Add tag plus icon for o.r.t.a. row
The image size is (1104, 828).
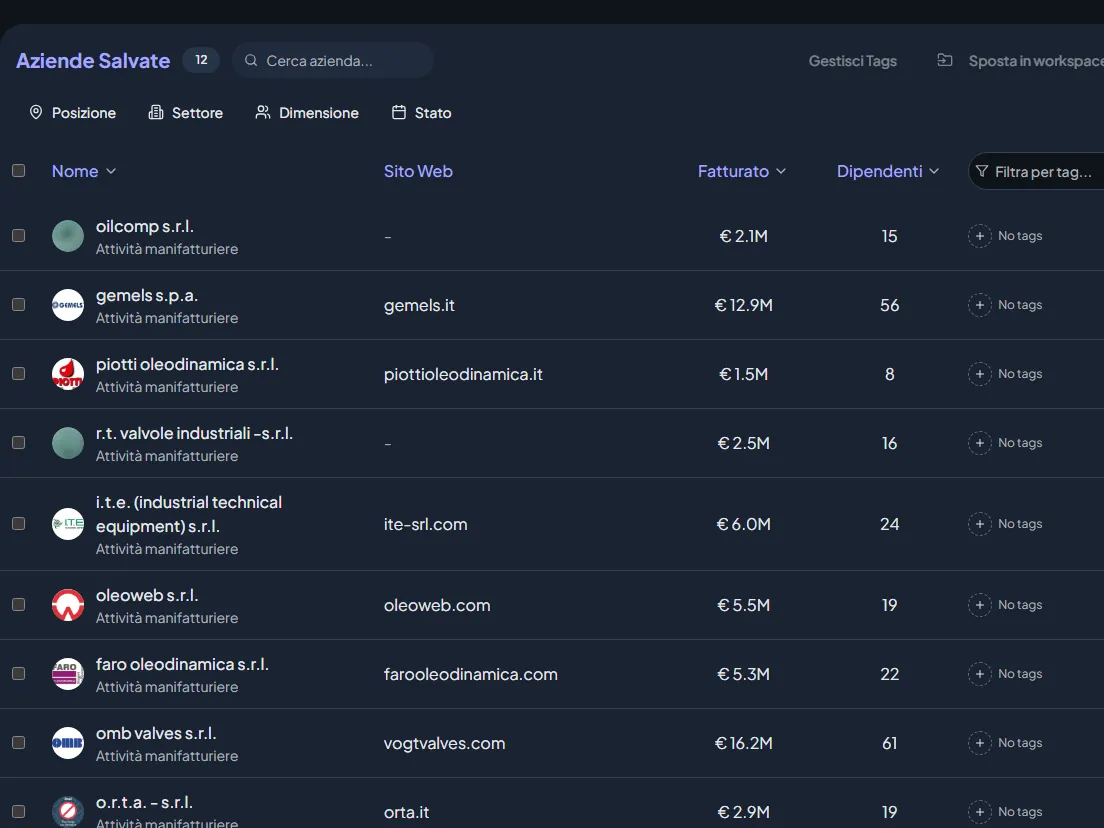point(979,812)
